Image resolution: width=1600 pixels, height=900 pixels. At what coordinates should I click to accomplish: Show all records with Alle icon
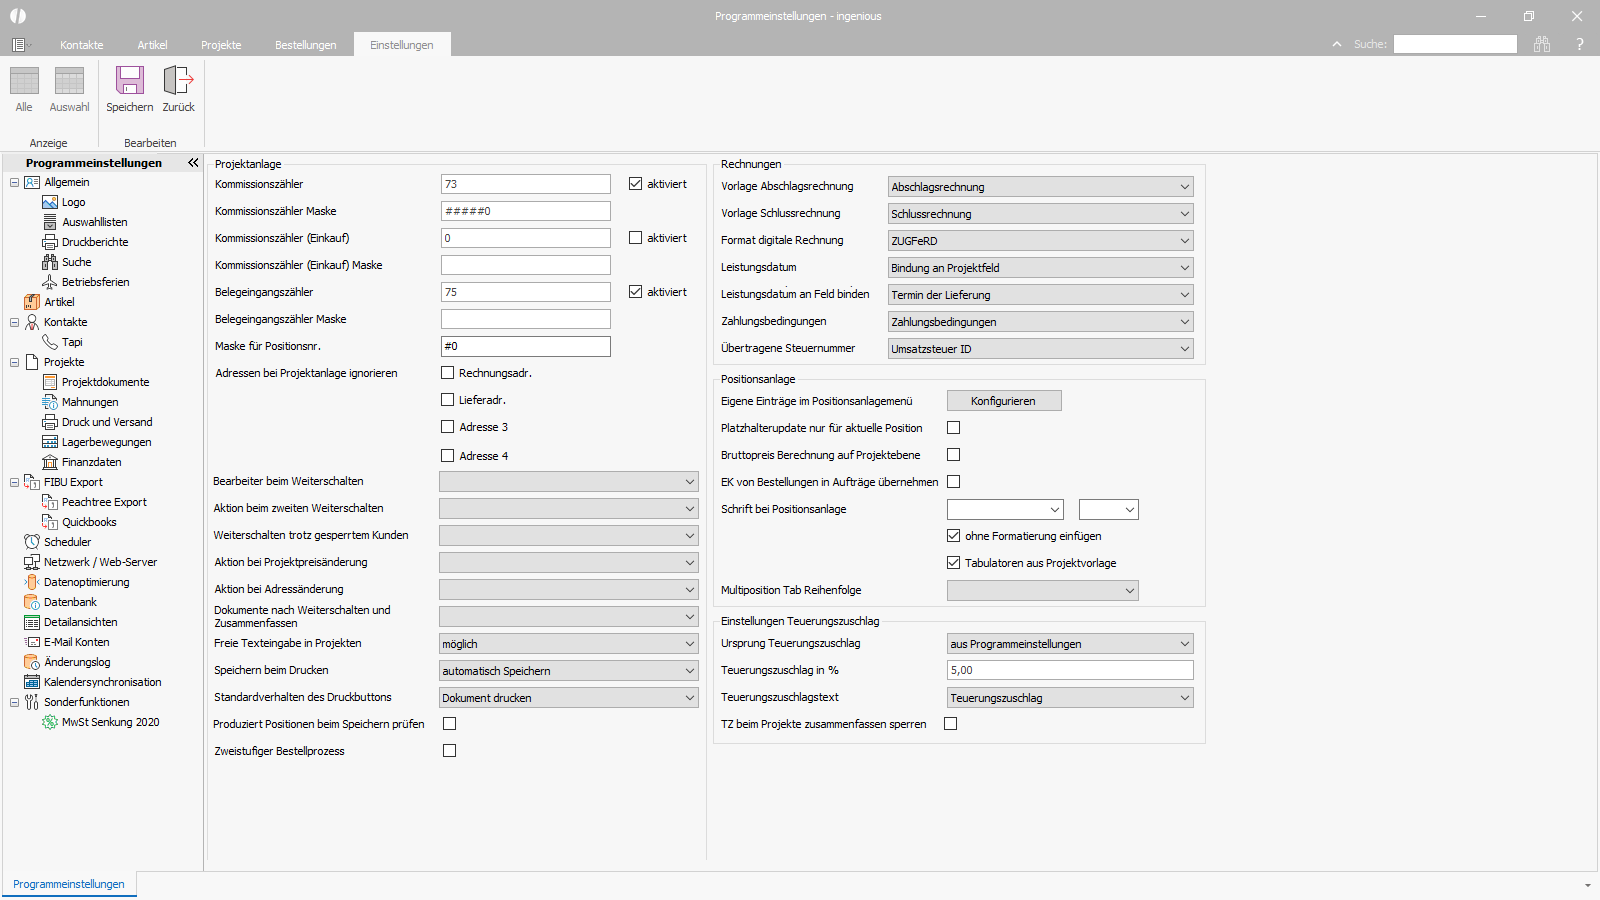click(x=24, y=81)
